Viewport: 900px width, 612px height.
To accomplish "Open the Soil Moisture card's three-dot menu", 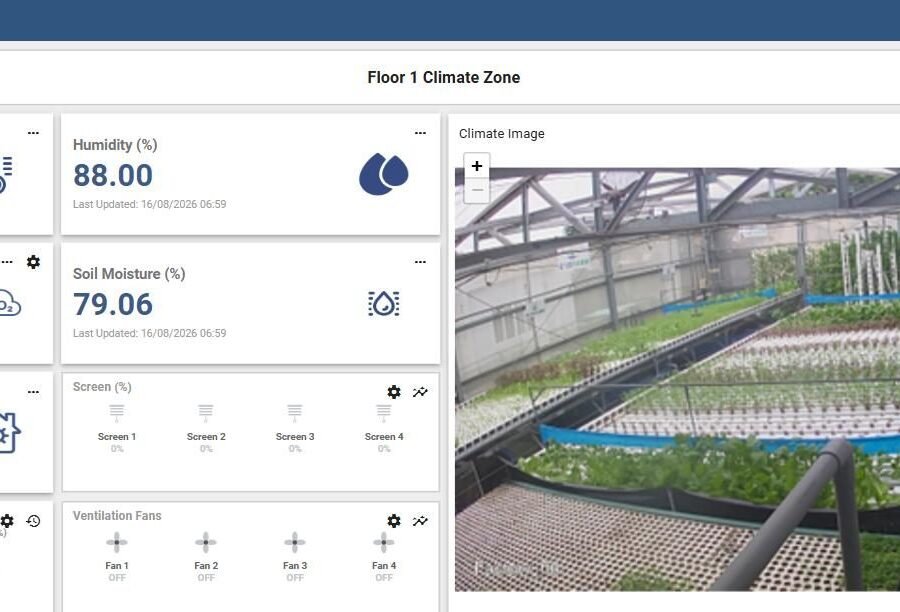I will 420,262.
